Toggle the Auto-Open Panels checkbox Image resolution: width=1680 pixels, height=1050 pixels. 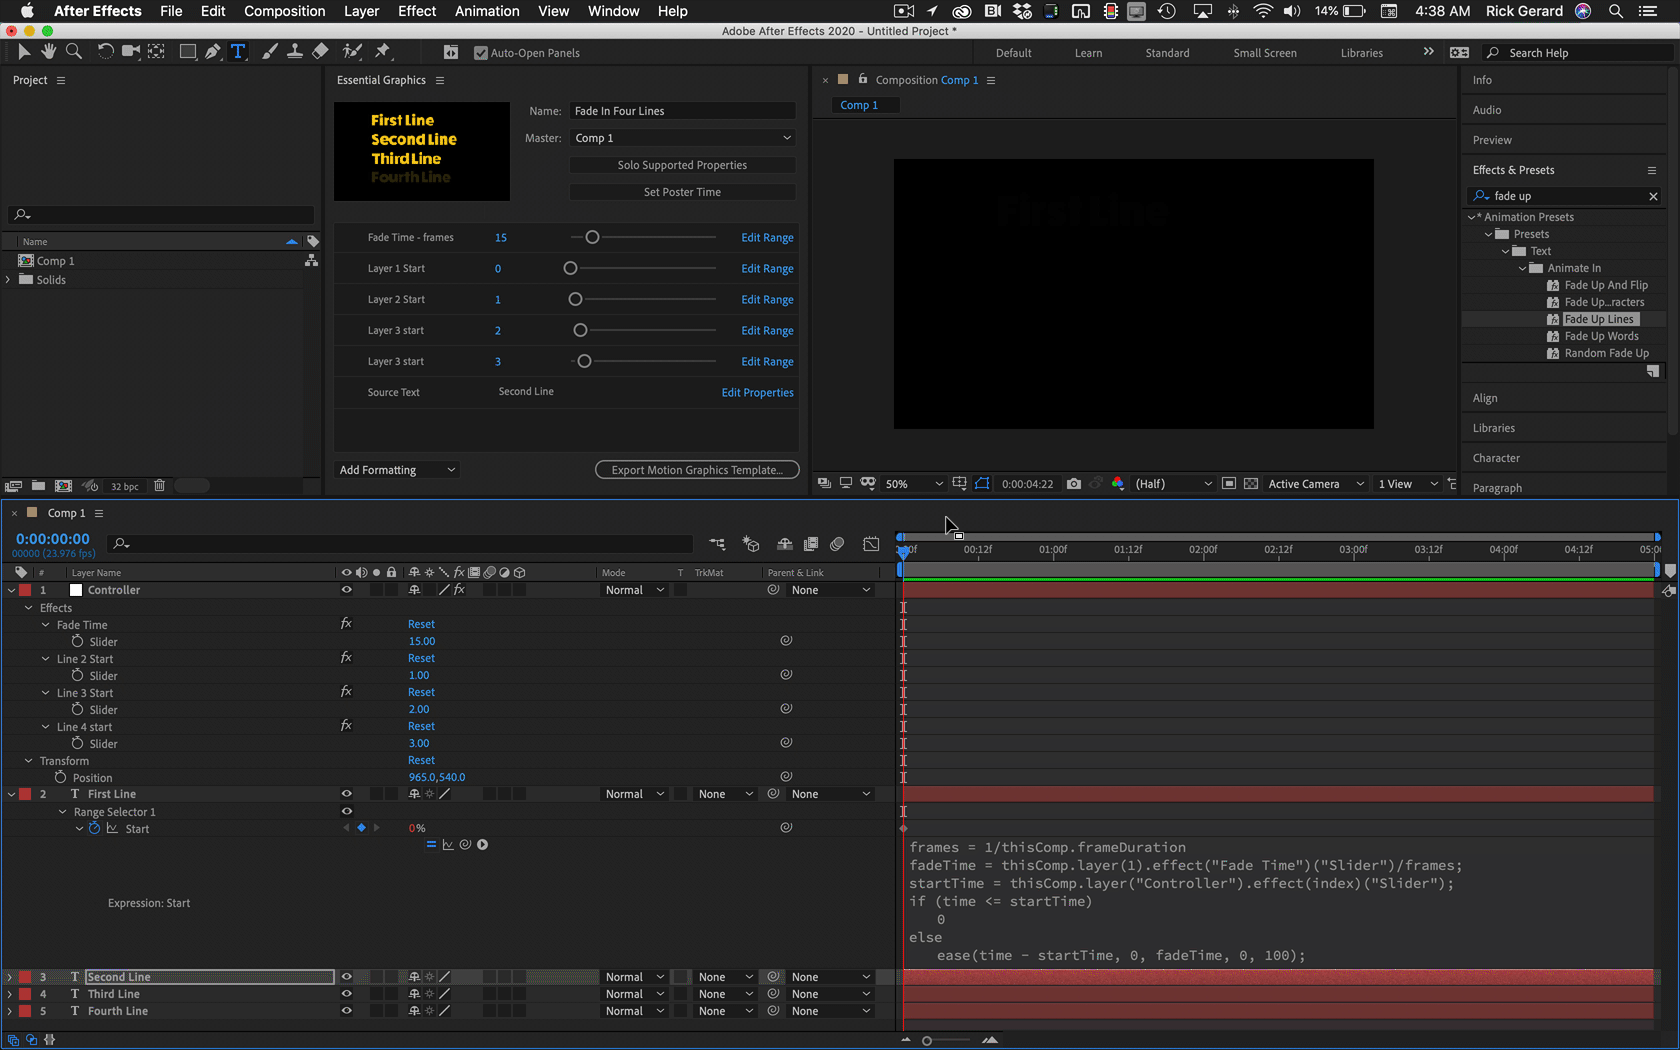(x=481, y=53)
